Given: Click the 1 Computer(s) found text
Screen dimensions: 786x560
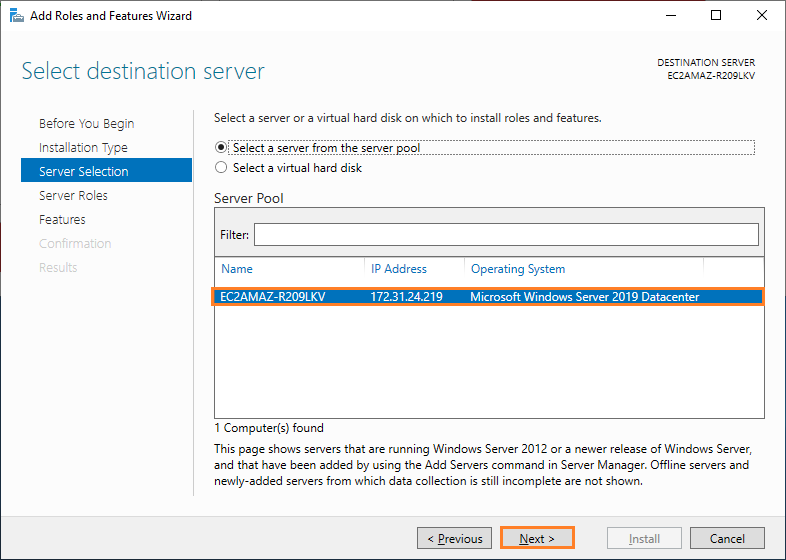Looking at the screenshot, I should (269, 428).
